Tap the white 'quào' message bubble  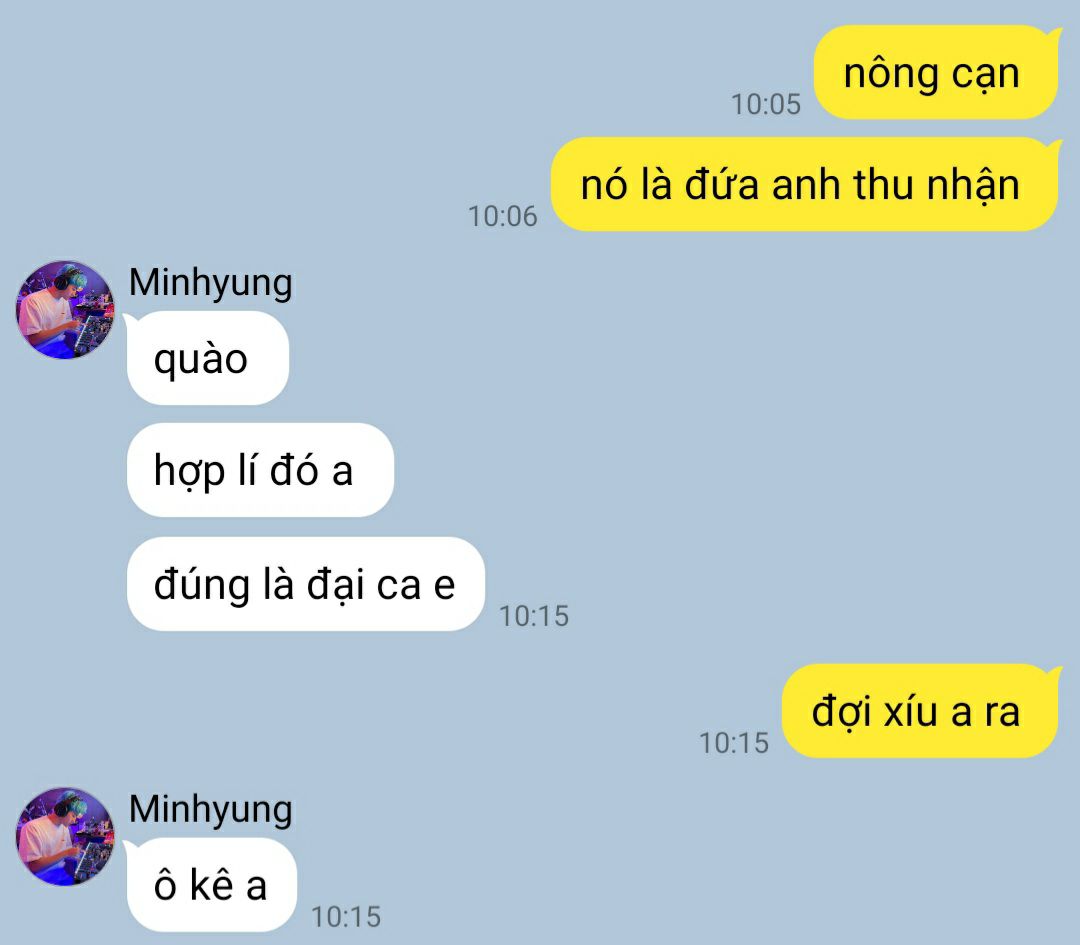tap(208, 358)
